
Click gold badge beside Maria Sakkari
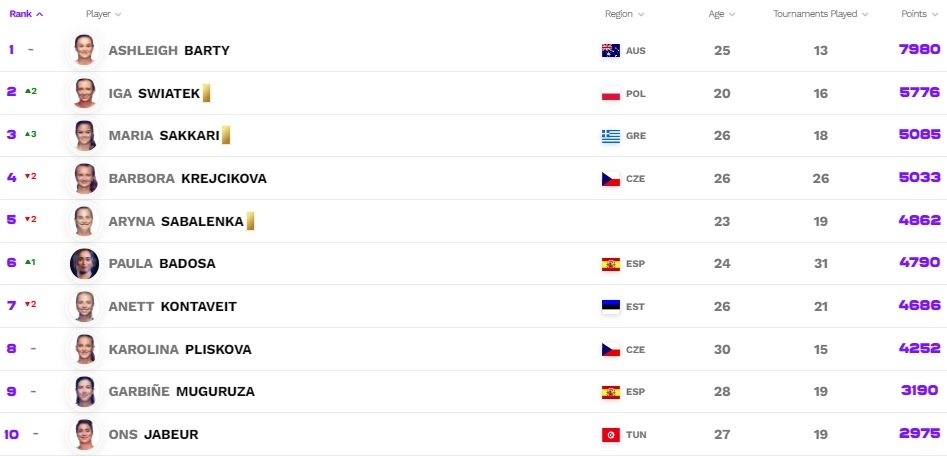point(226,135)
